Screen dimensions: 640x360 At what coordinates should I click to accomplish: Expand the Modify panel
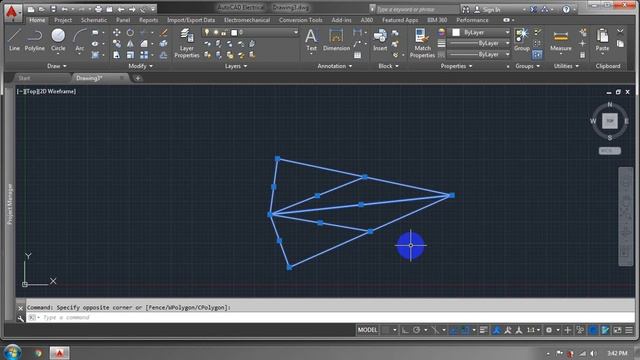[140, 66]
